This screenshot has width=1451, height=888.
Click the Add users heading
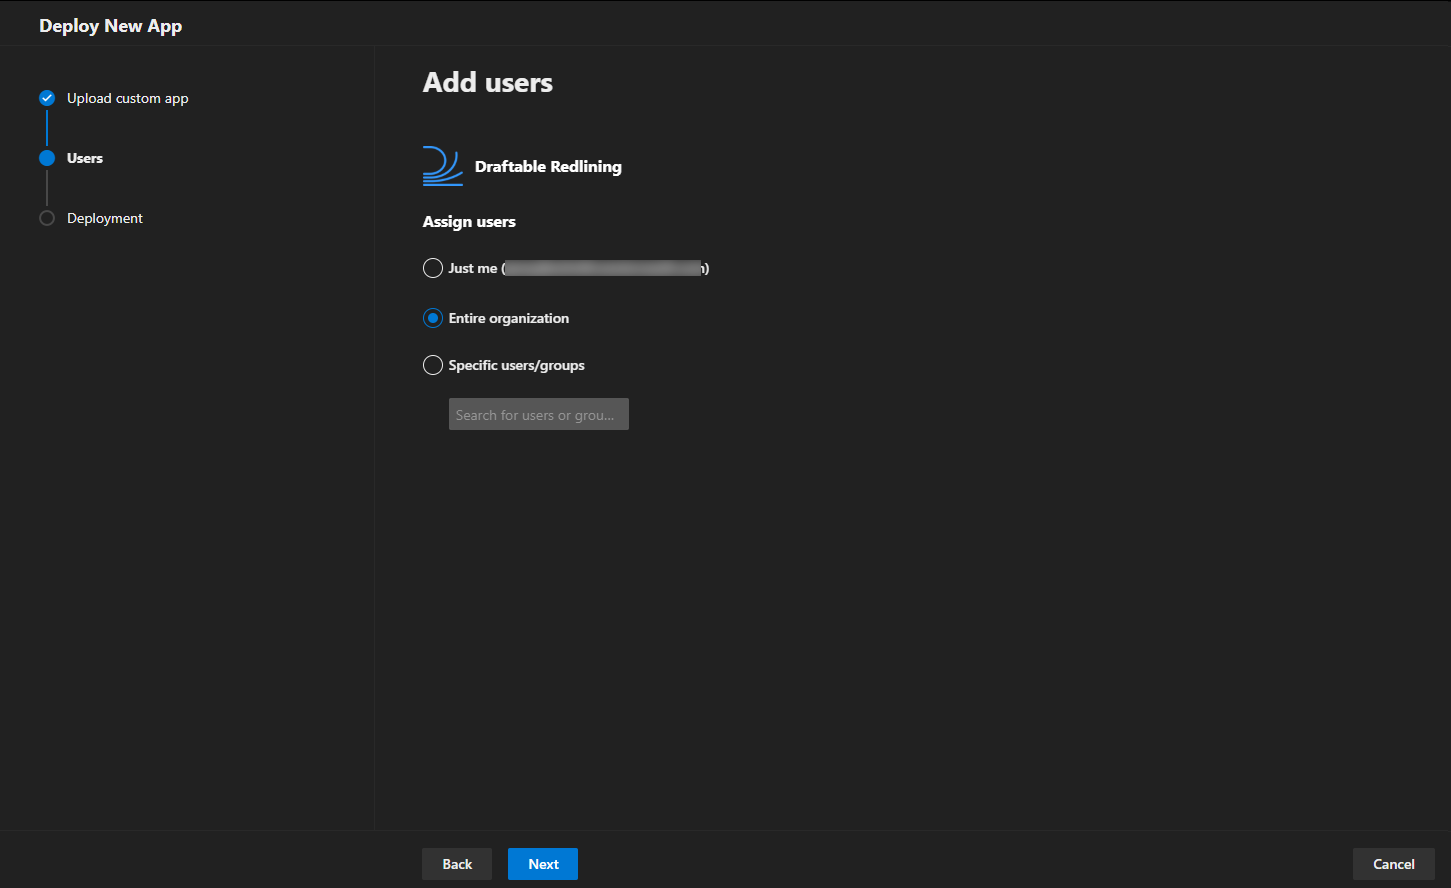click(488, 82)
